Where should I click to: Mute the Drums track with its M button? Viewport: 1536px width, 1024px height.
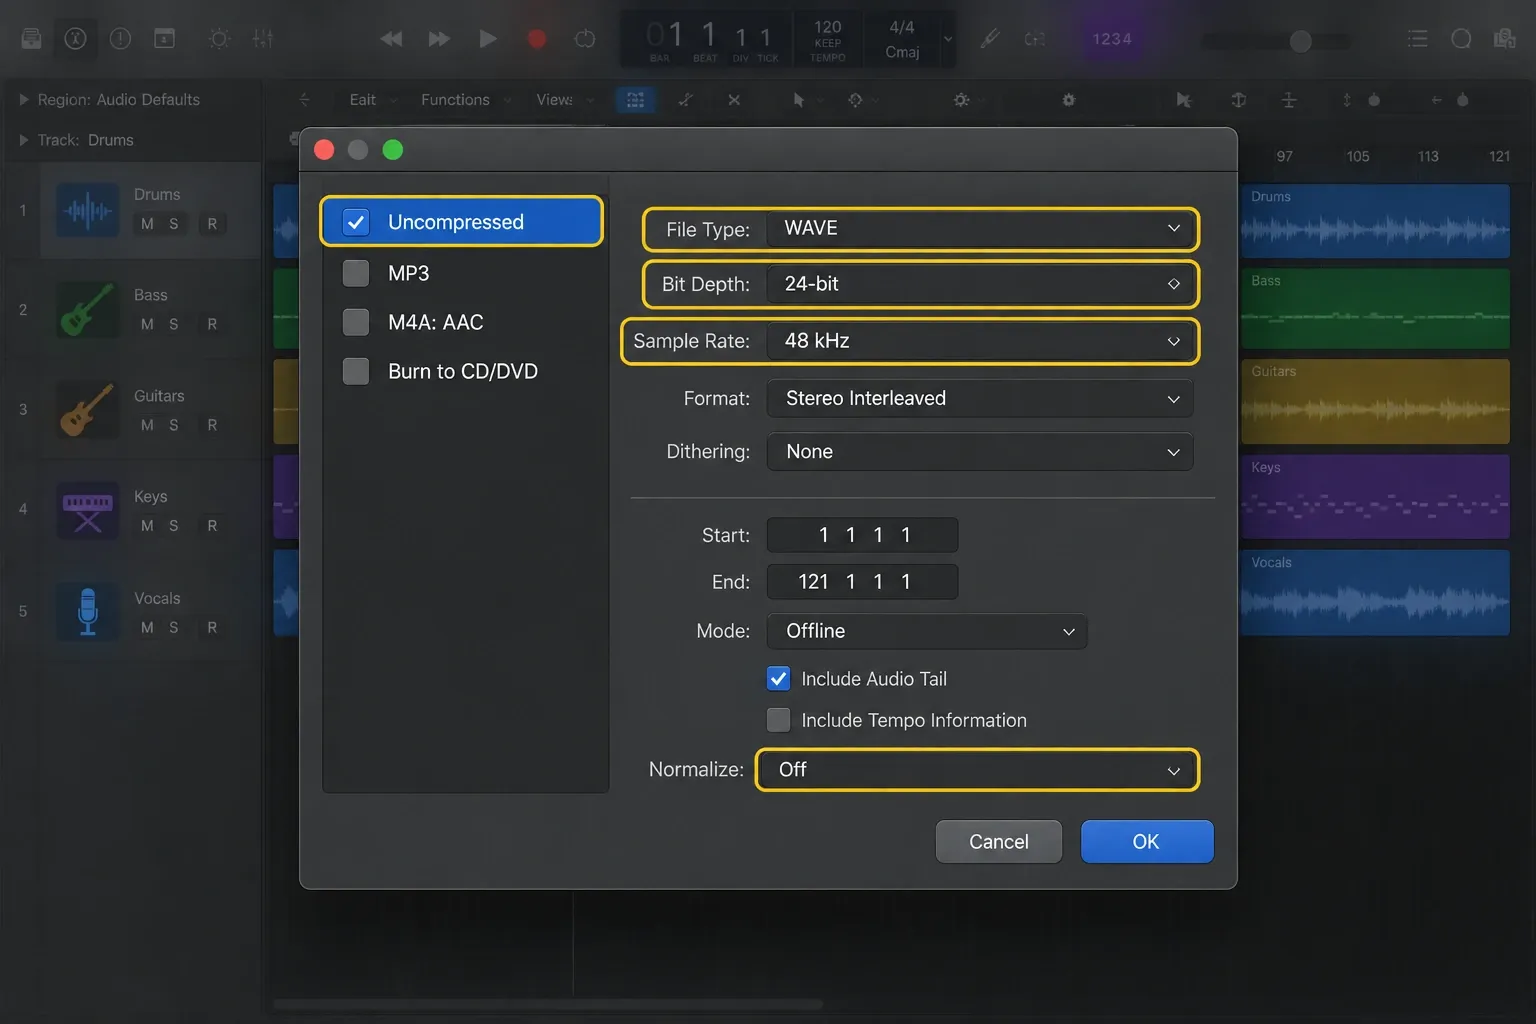[x=147, y=224]
